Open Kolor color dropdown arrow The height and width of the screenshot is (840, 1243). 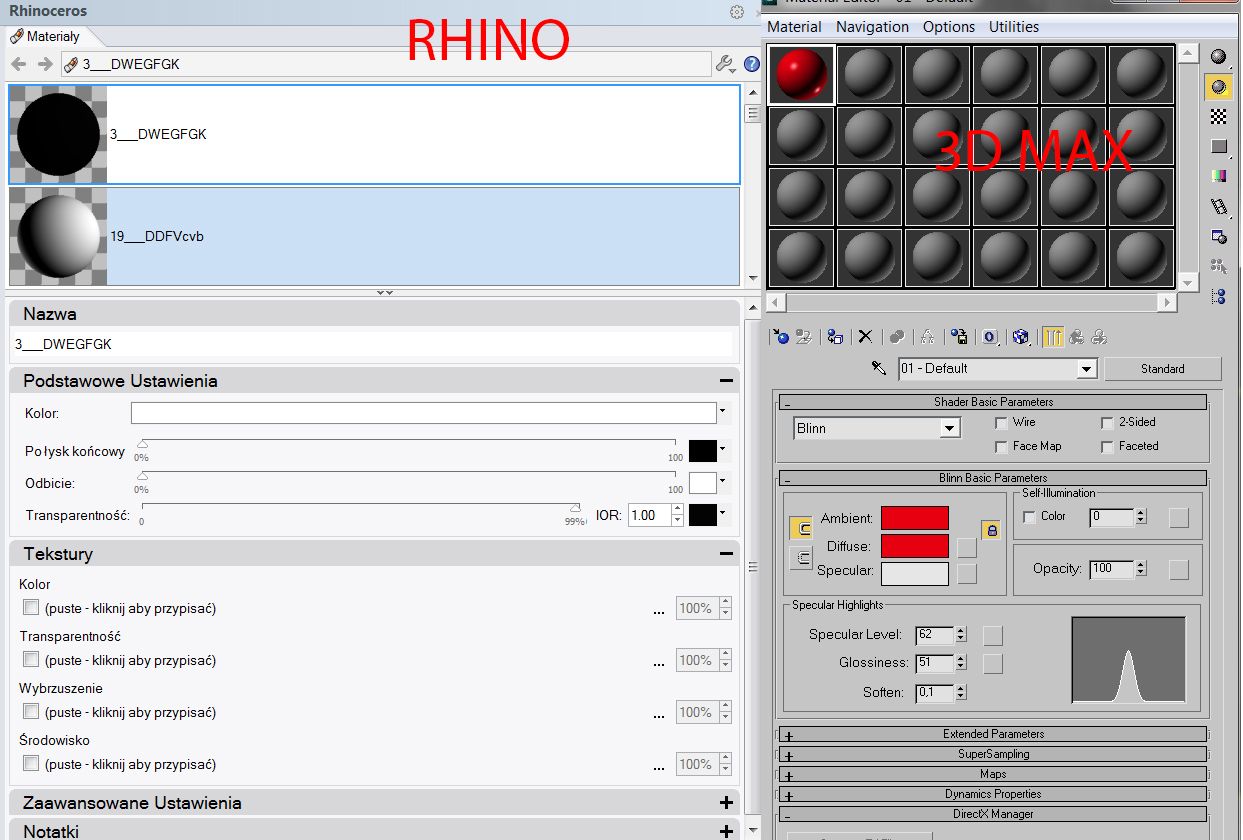(722, 412)
